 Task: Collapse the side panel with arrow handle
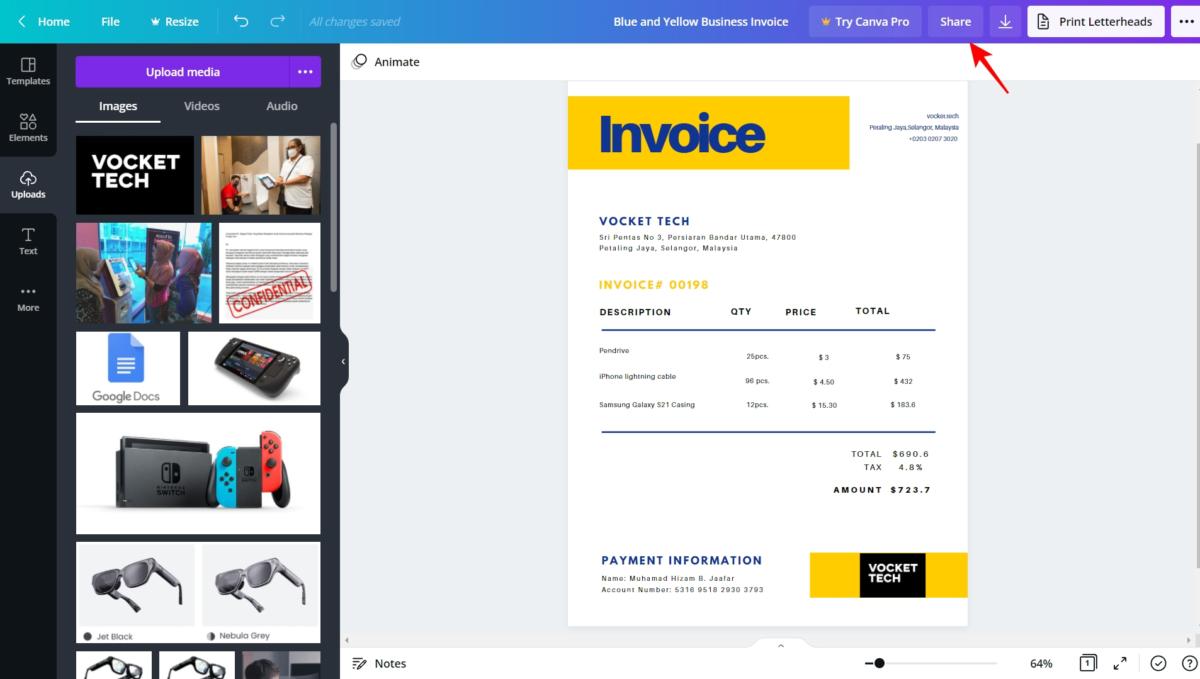pos(343,361)
